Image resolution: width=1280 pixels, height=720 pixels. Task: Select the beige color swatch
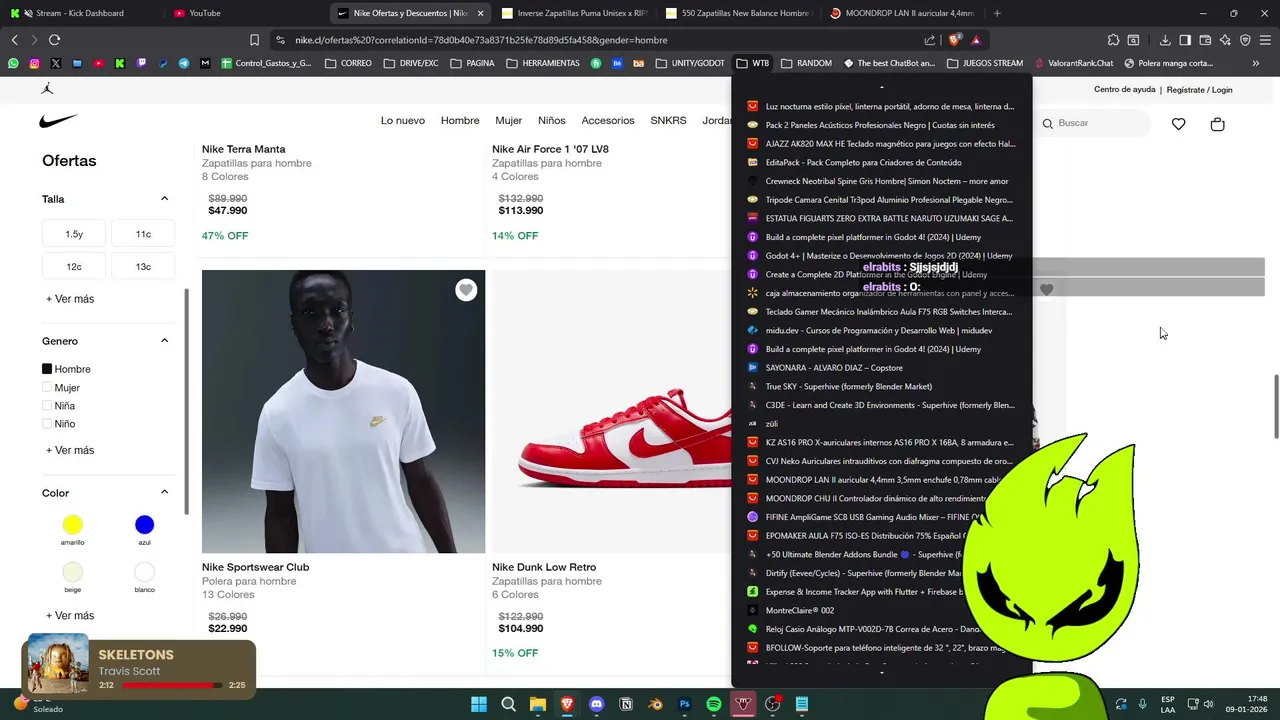tap(72, 572)
